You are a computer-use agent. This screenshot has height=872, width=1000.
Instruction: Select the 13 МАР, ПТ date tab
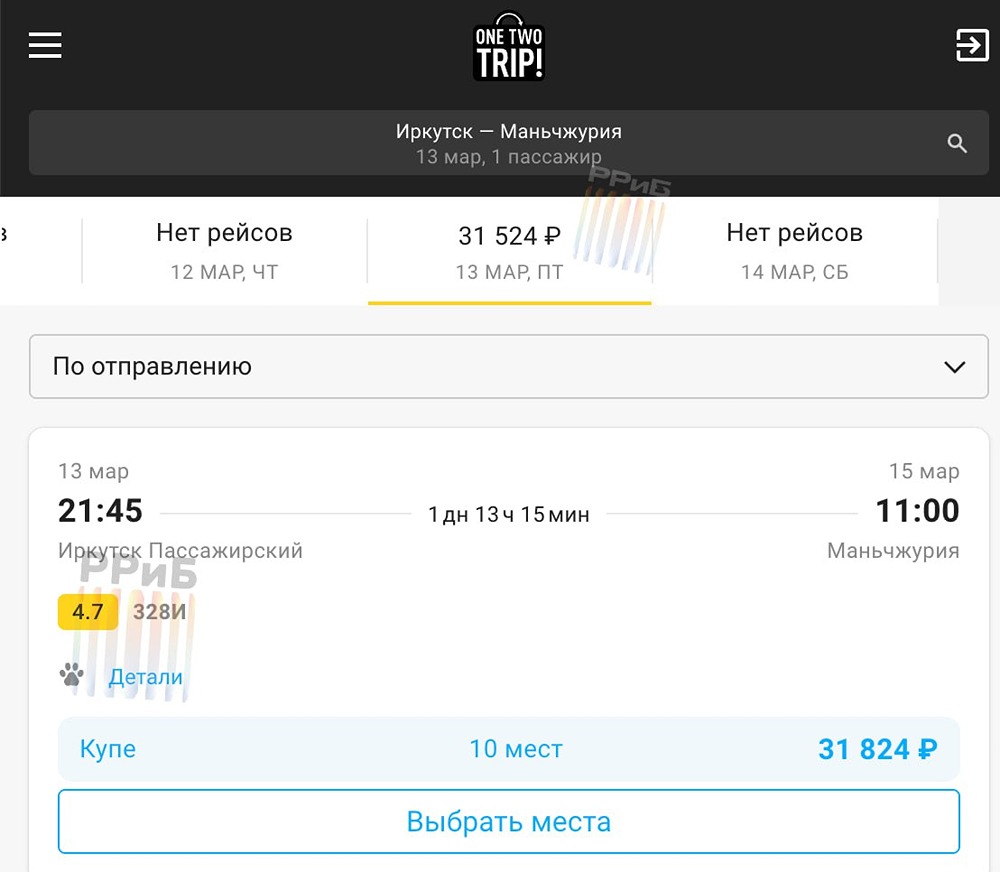509,250
